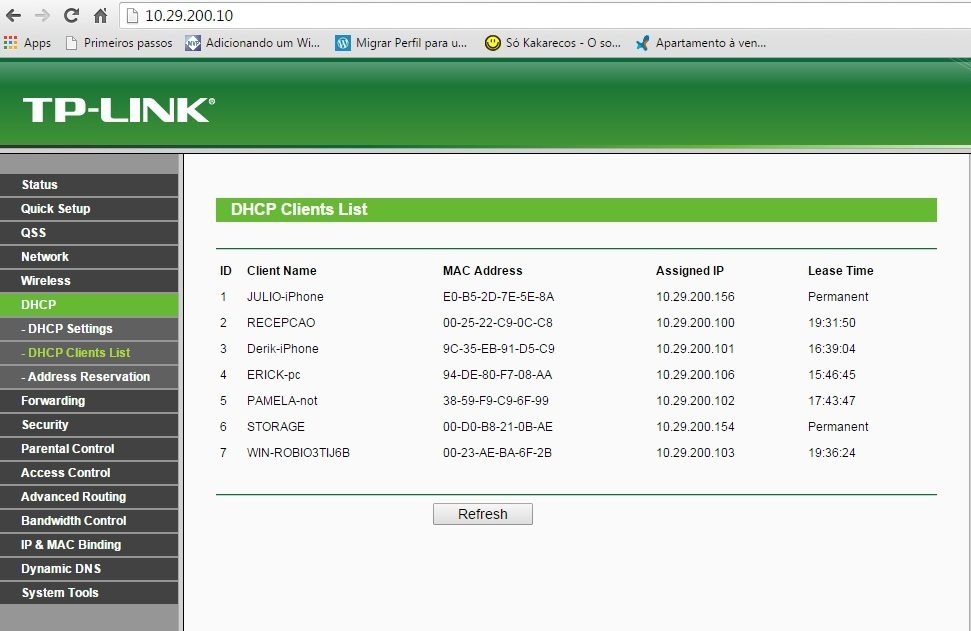
Task: Click assigned IP 10.29.200.102
Action: point(695,401)
